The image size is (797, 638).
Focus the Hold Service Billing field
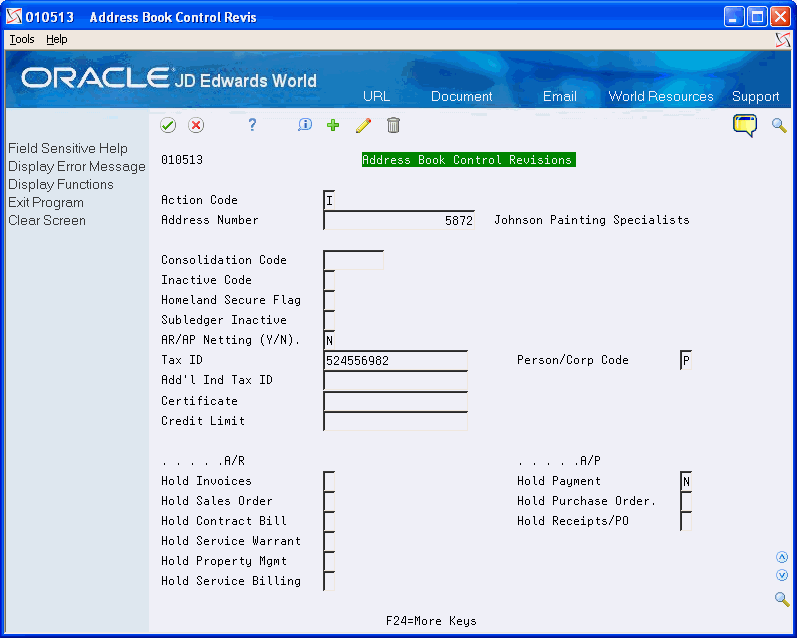point(329,581)
